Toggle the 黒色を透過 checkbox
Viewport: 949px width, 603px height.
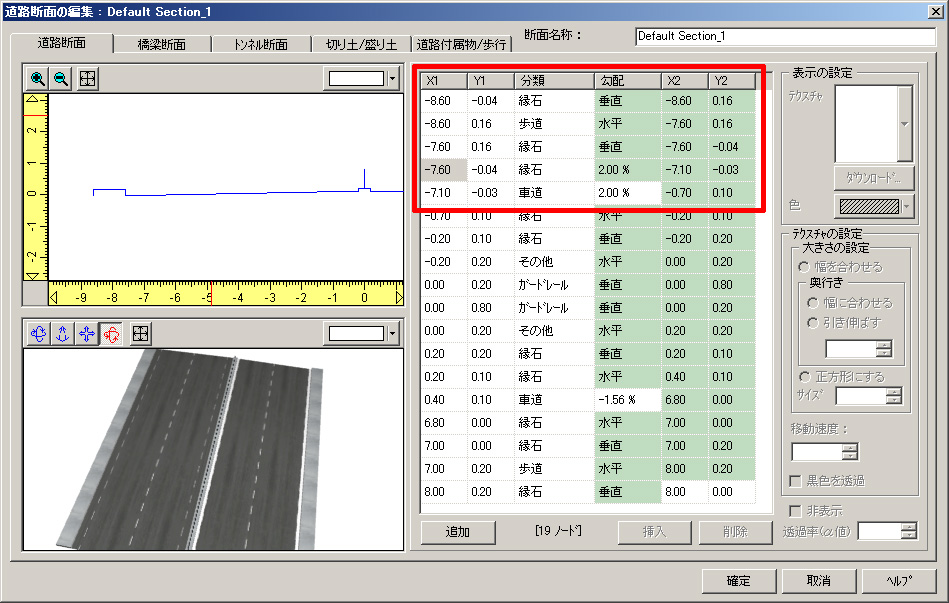click(x=795, y=481)
